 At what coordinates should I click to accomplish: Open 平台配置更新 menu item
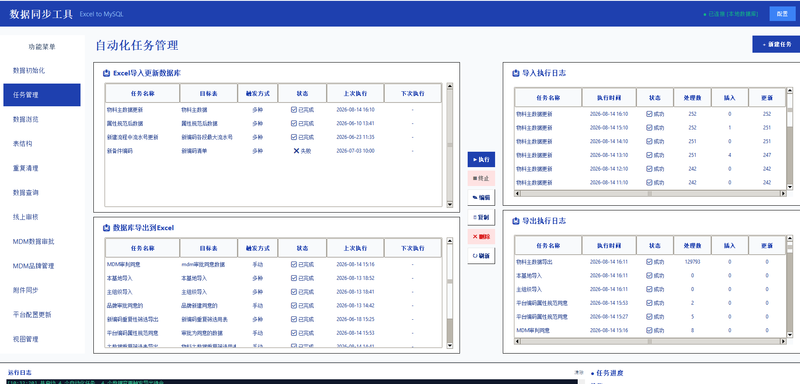tap(42, 315)
